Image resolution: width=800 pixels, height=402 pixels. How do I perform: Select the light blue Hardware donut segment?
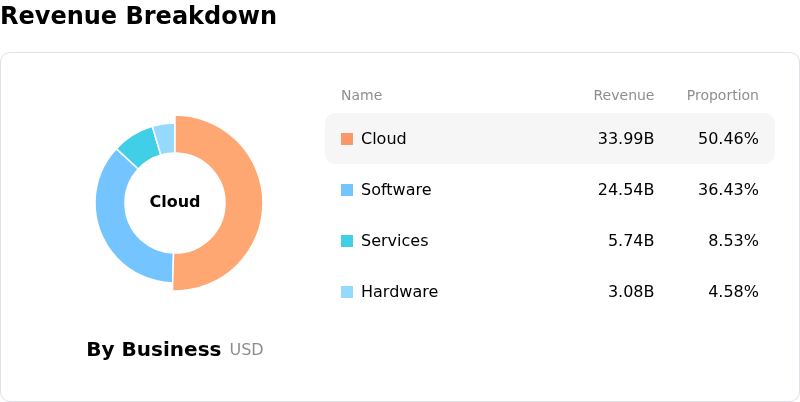click(x=165, y=138)
